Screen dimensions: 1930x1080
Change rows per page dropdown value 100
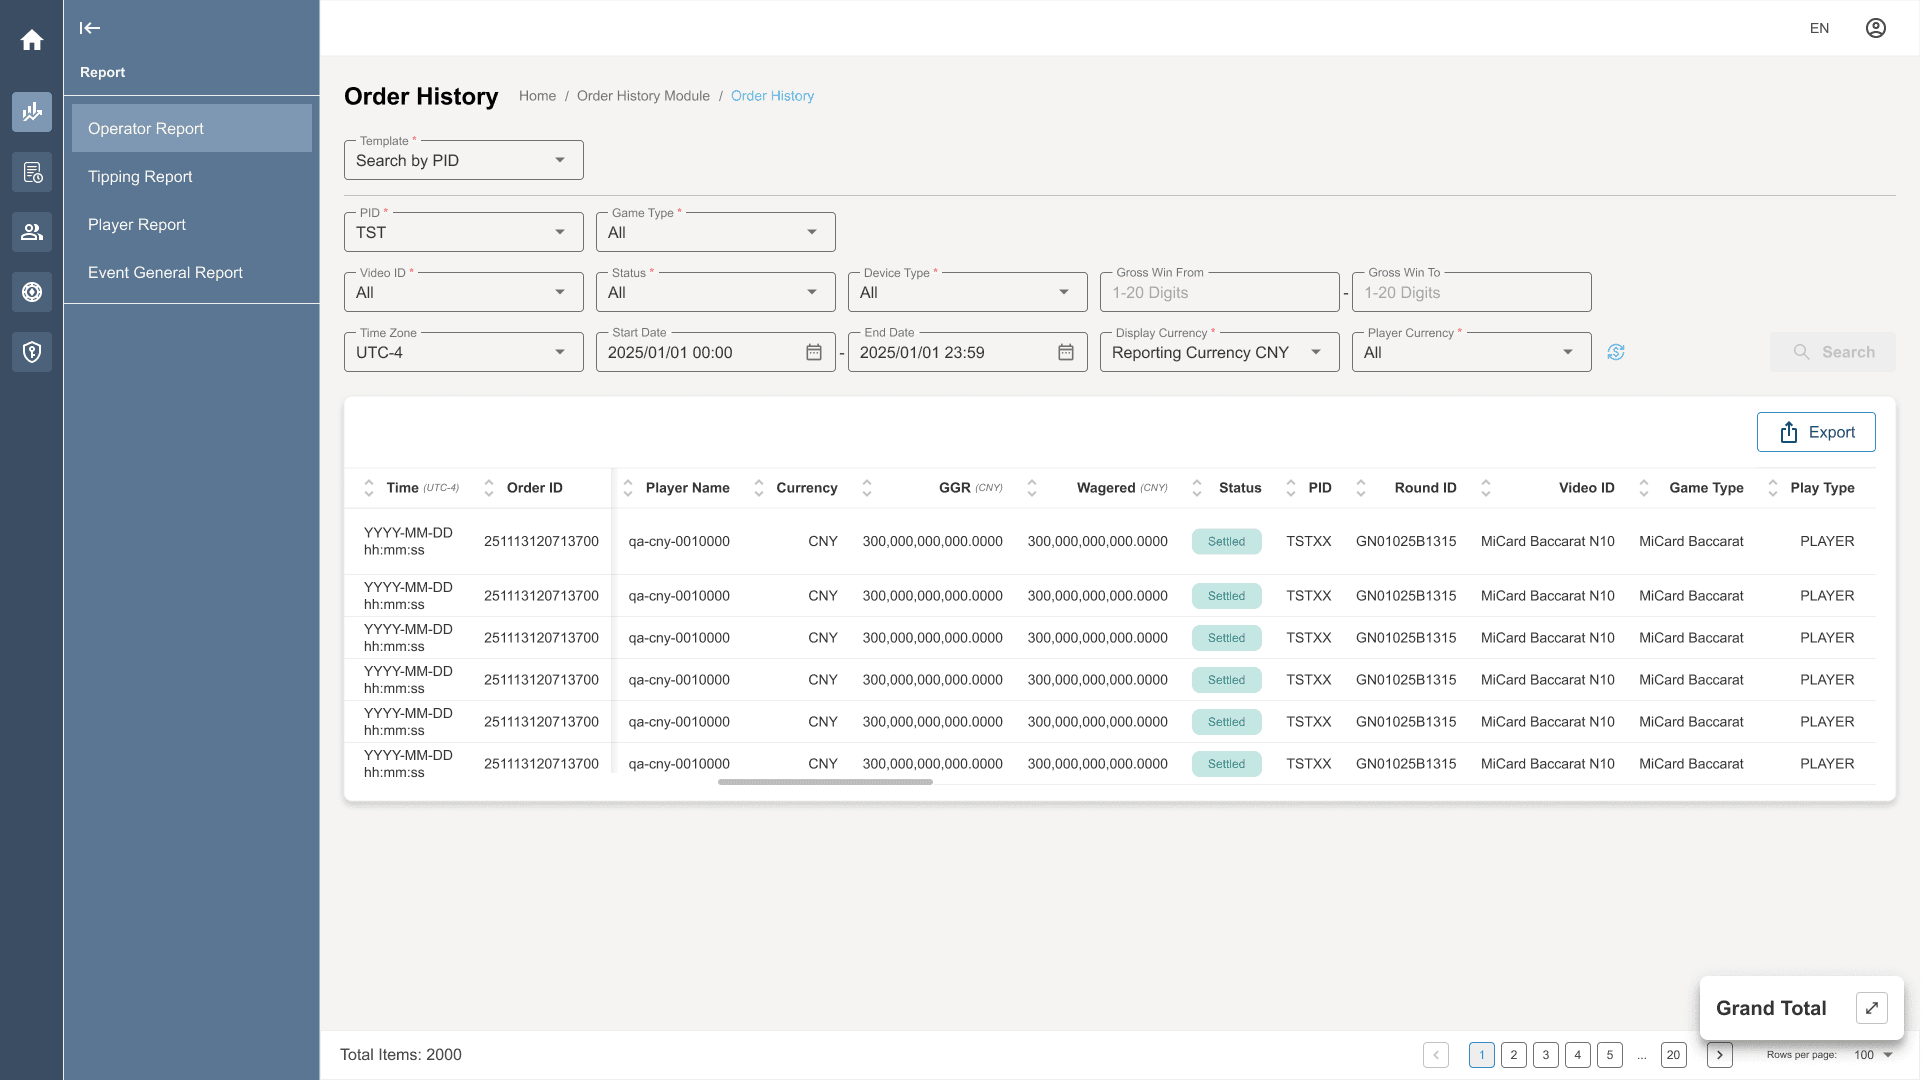tap(1874, 1055)
